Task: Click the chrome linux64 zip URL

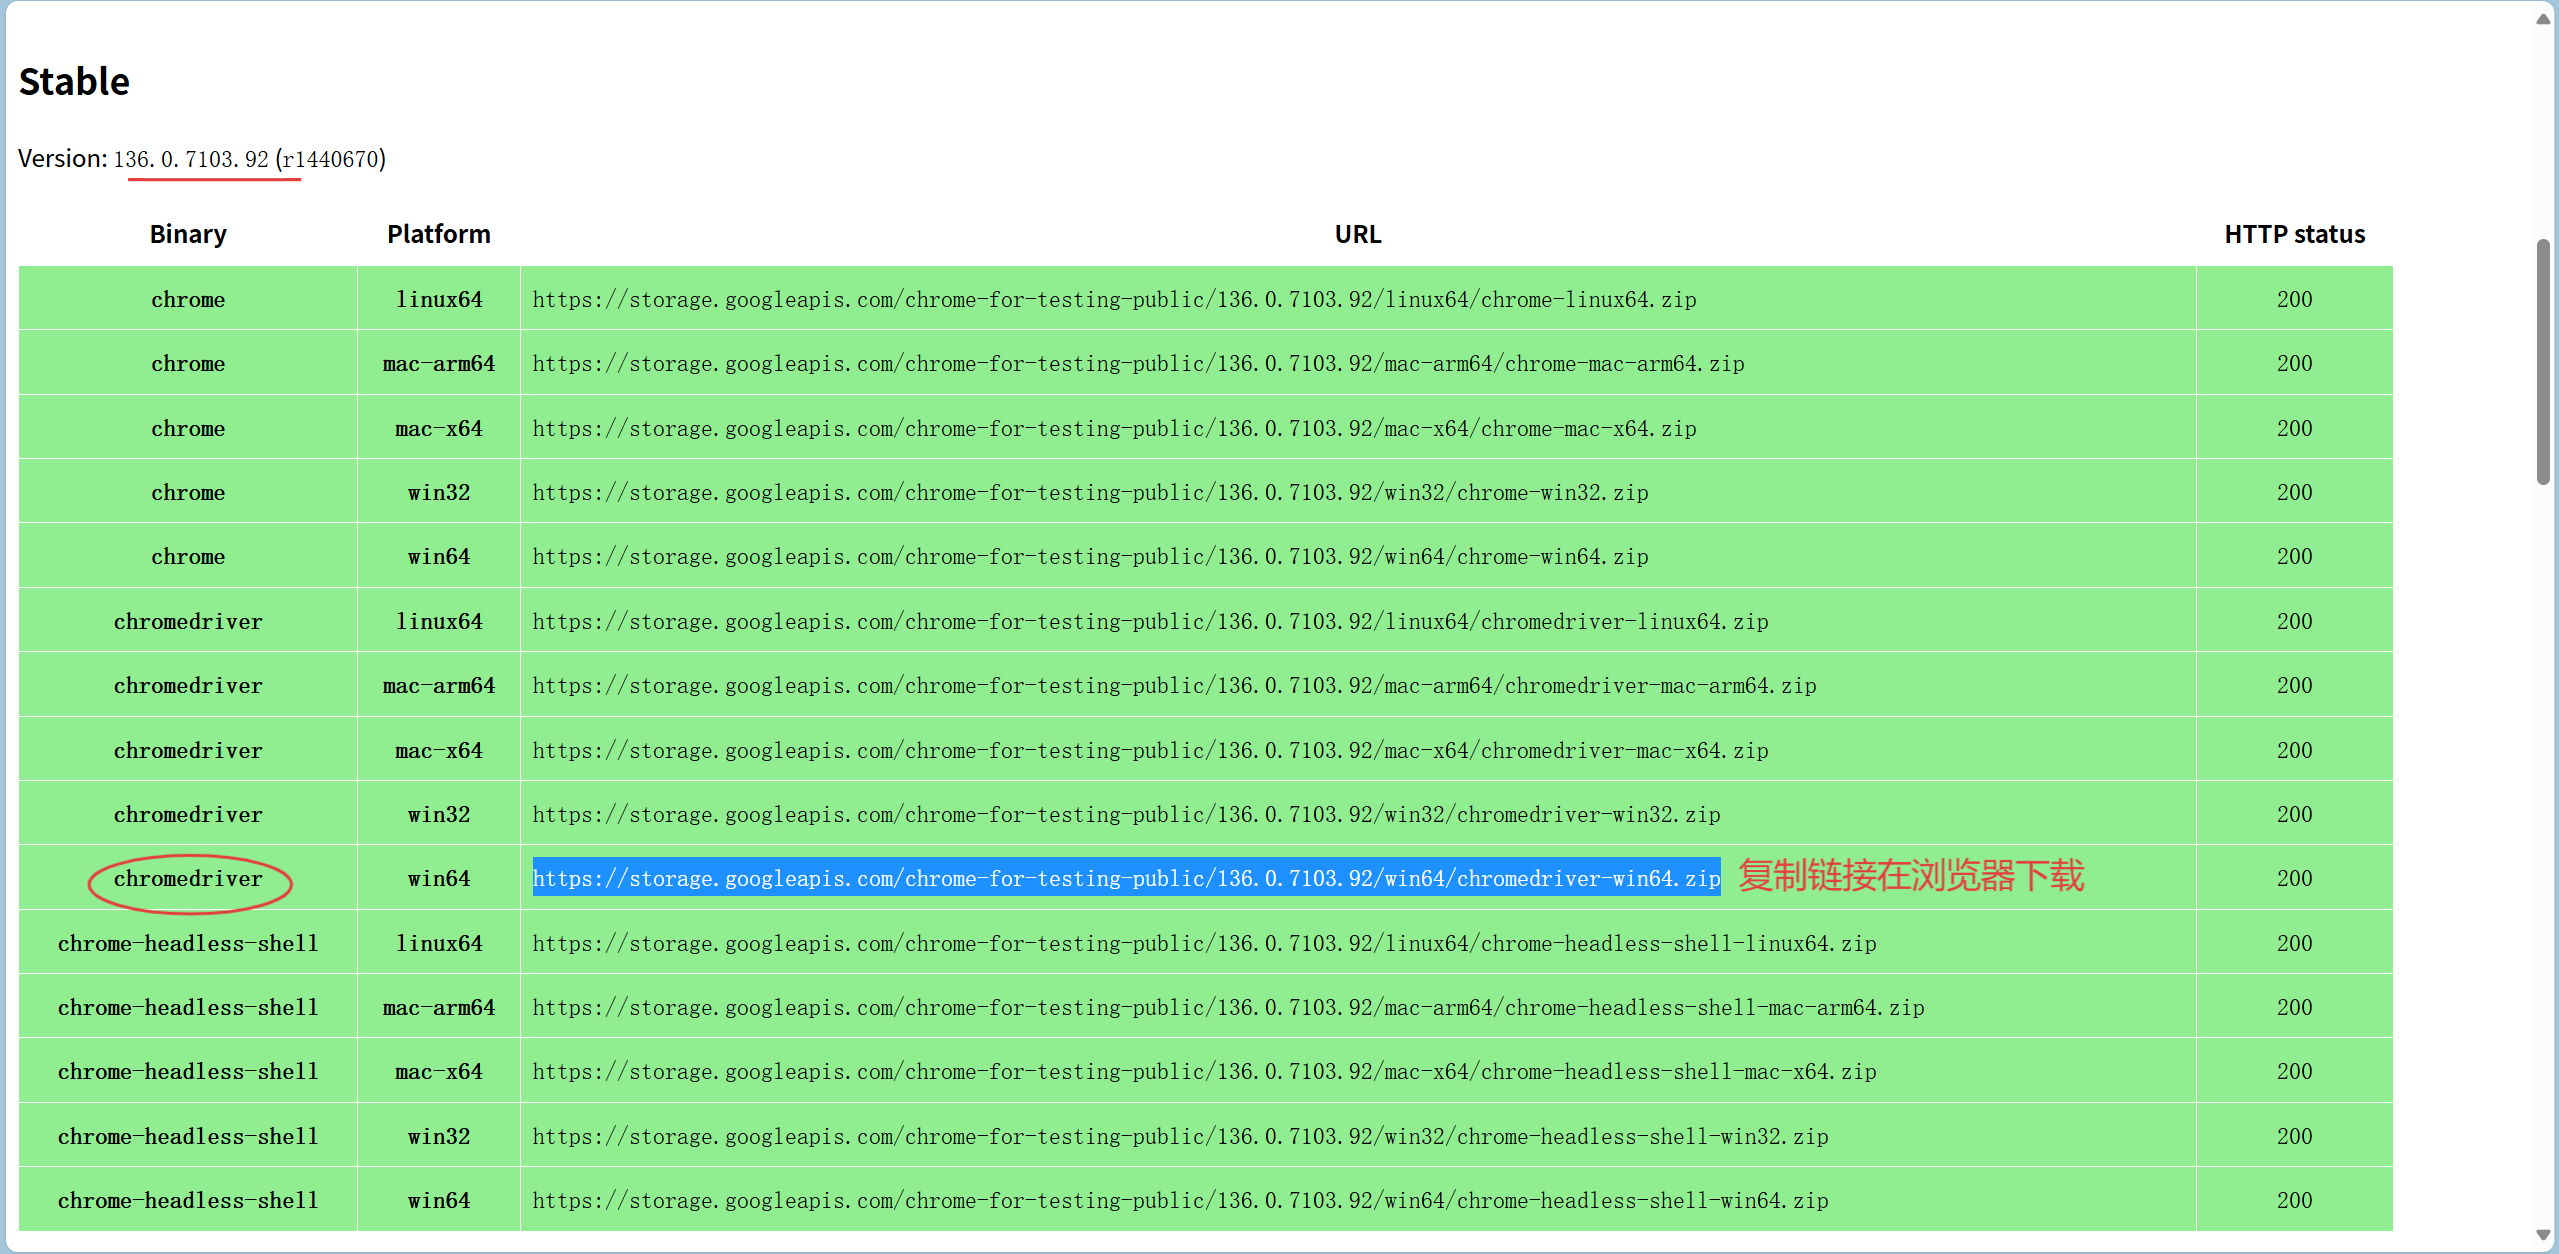Action: [x=1113, y=299]
